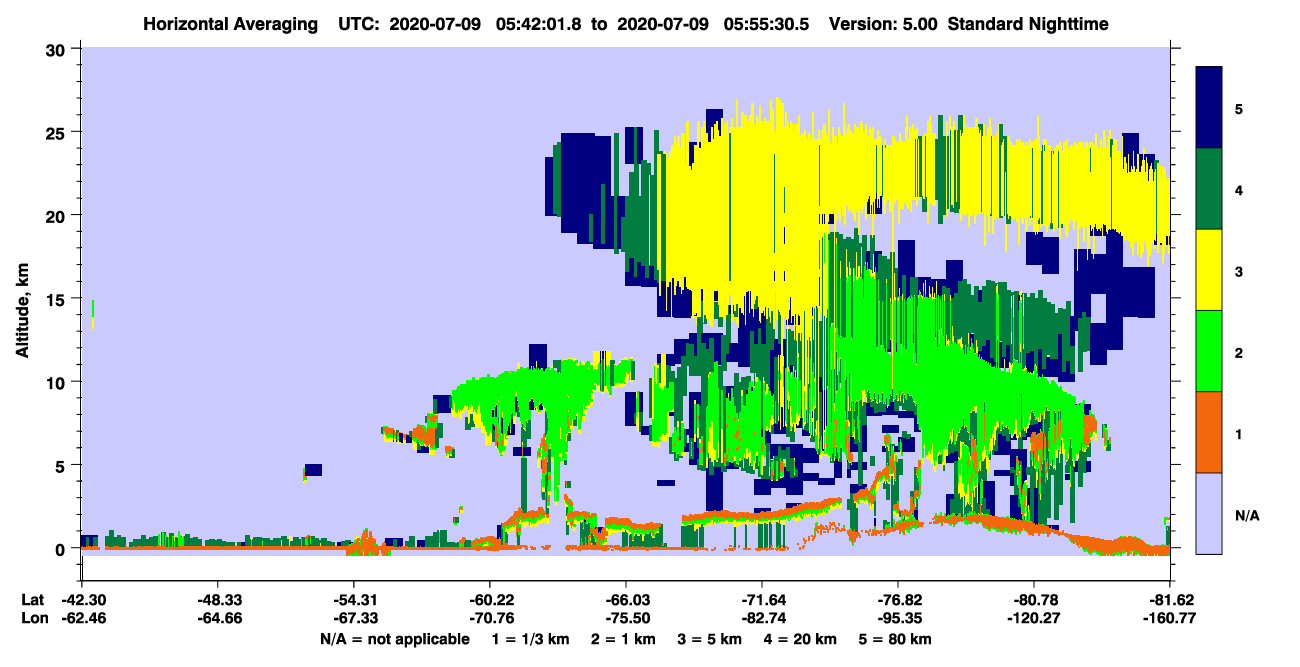Click the color bar label '5'
1300x667 pixels.
pos(1239,108)
